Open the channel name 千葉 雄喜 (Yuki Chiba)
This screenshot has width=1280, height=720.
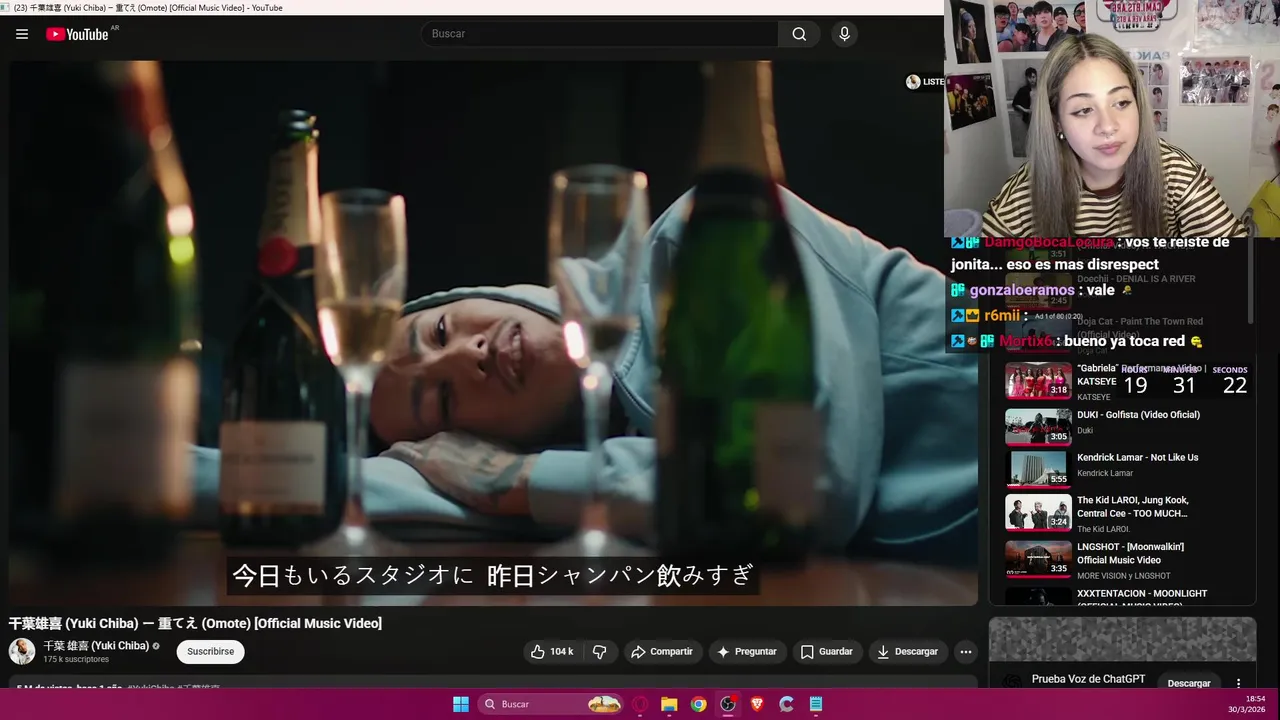click(x=96, y=646)
